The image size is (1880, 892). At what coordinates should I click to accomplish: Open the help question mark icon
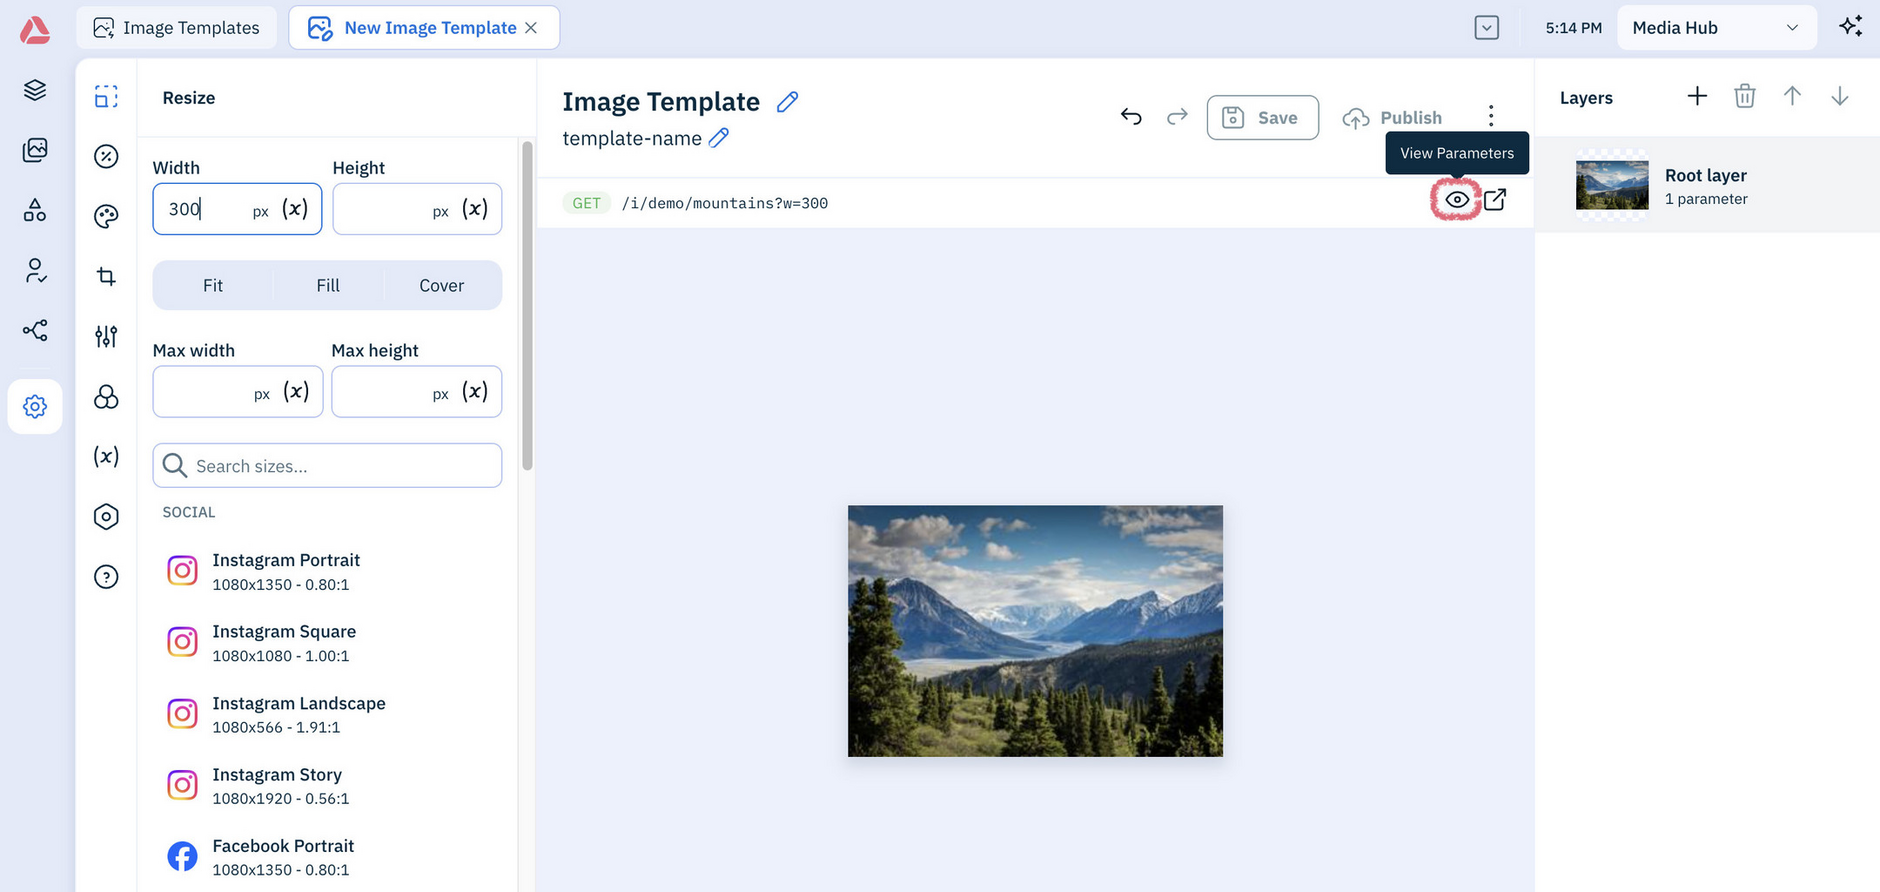pos(106,577)
